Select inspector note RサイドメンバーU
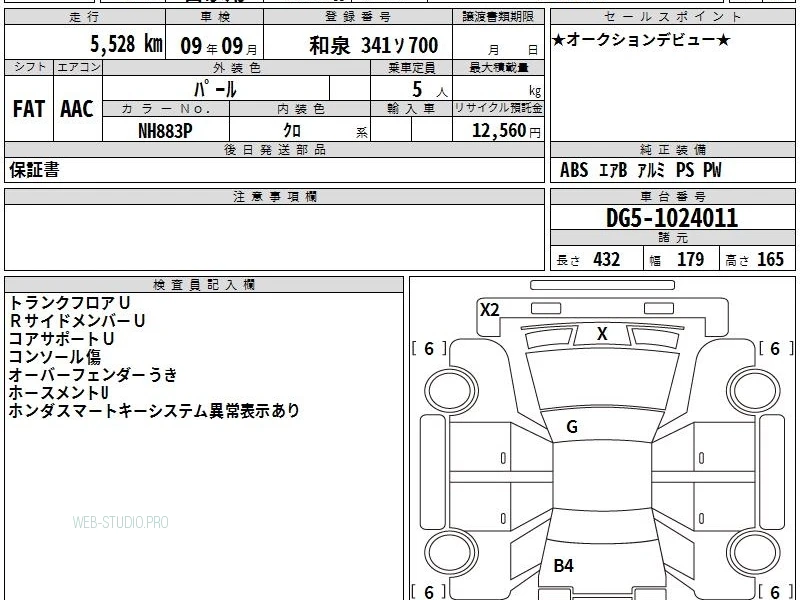Viewport: 800px width, 600px height. [x=77, y=320]
